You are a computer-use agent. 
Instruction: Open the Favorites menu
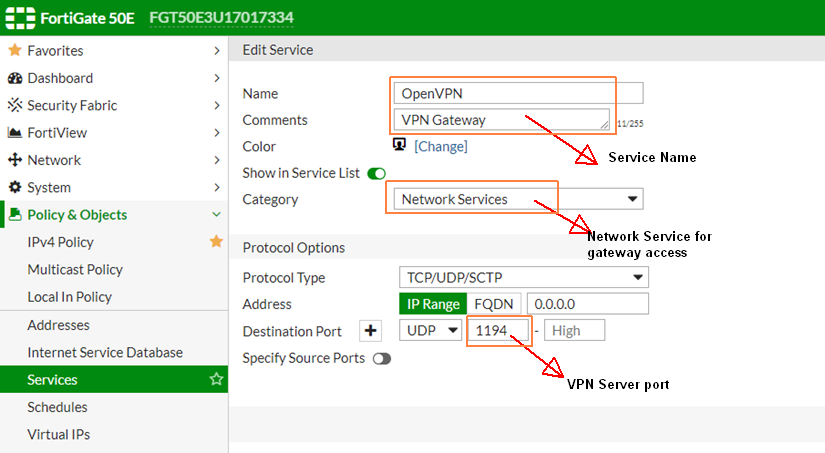click(114, 51)
